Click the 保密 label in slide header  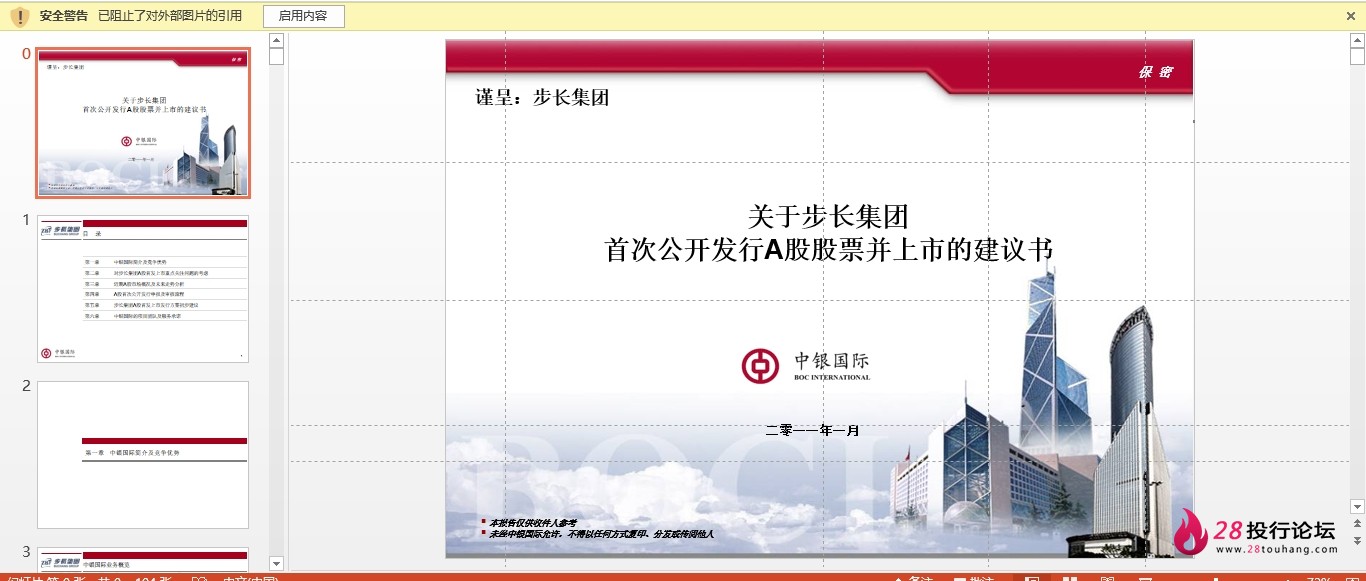coord(1155,72)
